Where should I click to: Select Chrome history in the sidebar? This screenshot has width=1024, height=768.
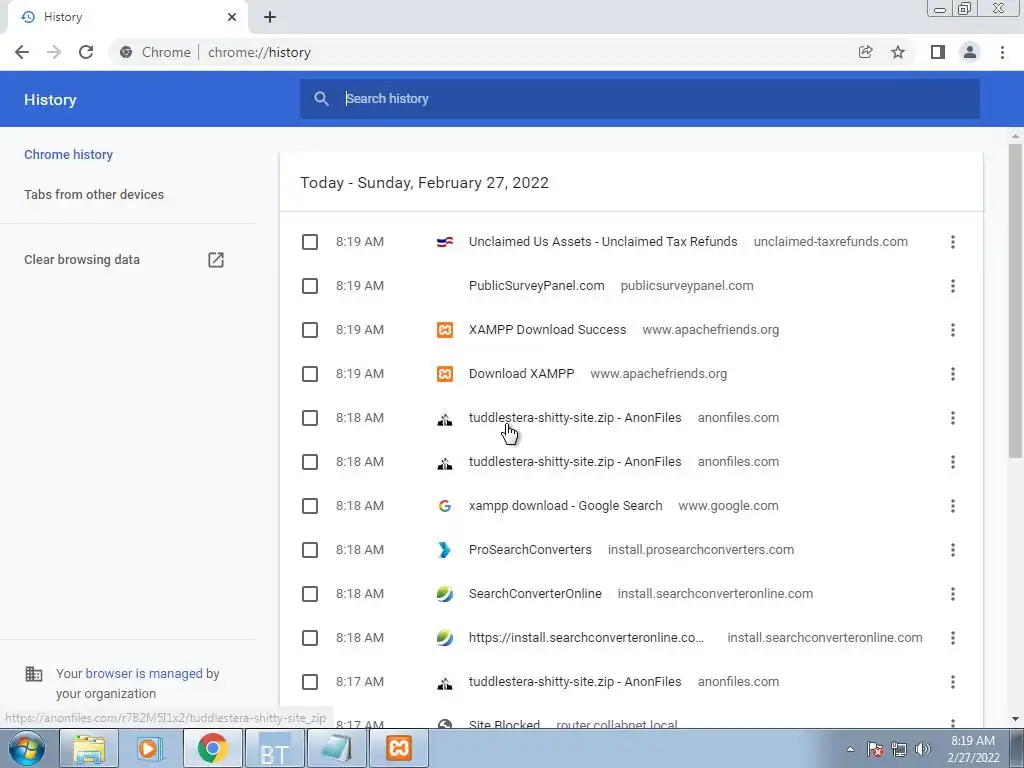(x=69, y=155)
